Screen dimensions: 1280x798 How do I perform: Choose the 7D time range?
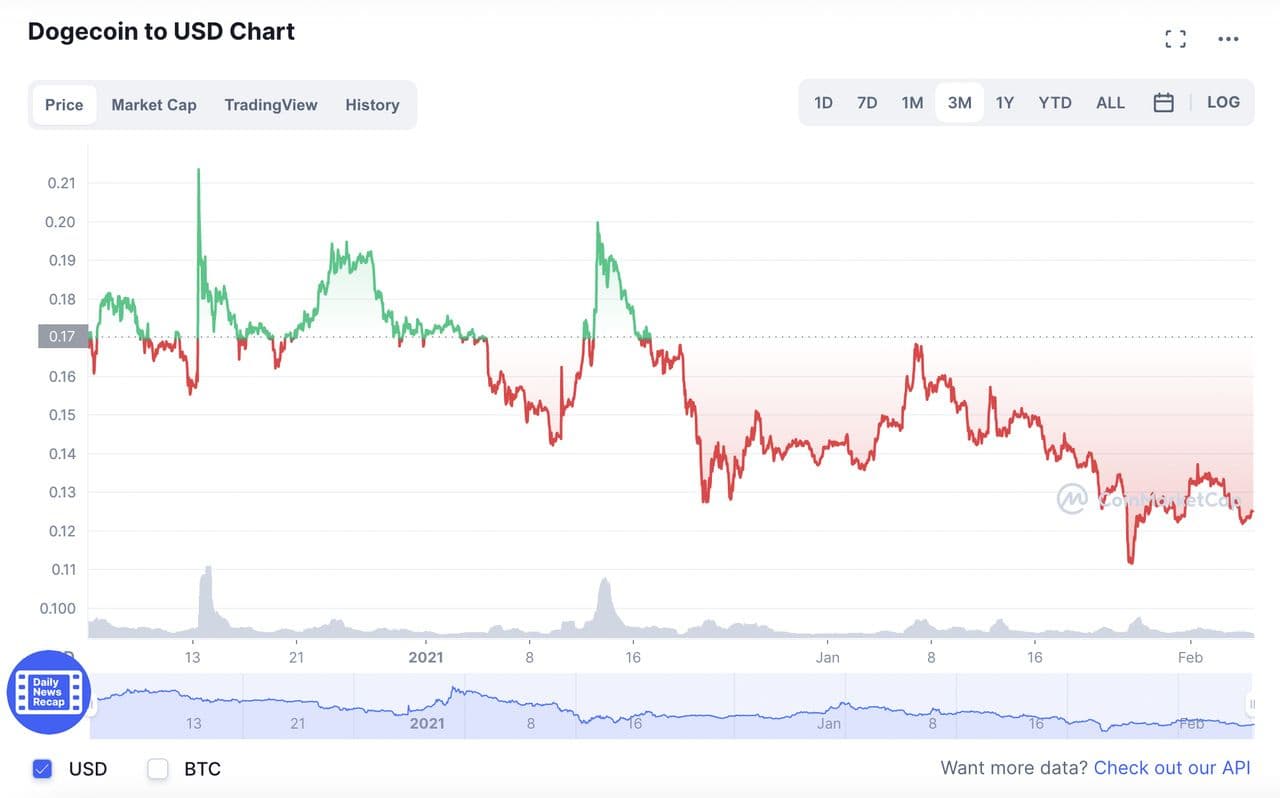(867, 103)
